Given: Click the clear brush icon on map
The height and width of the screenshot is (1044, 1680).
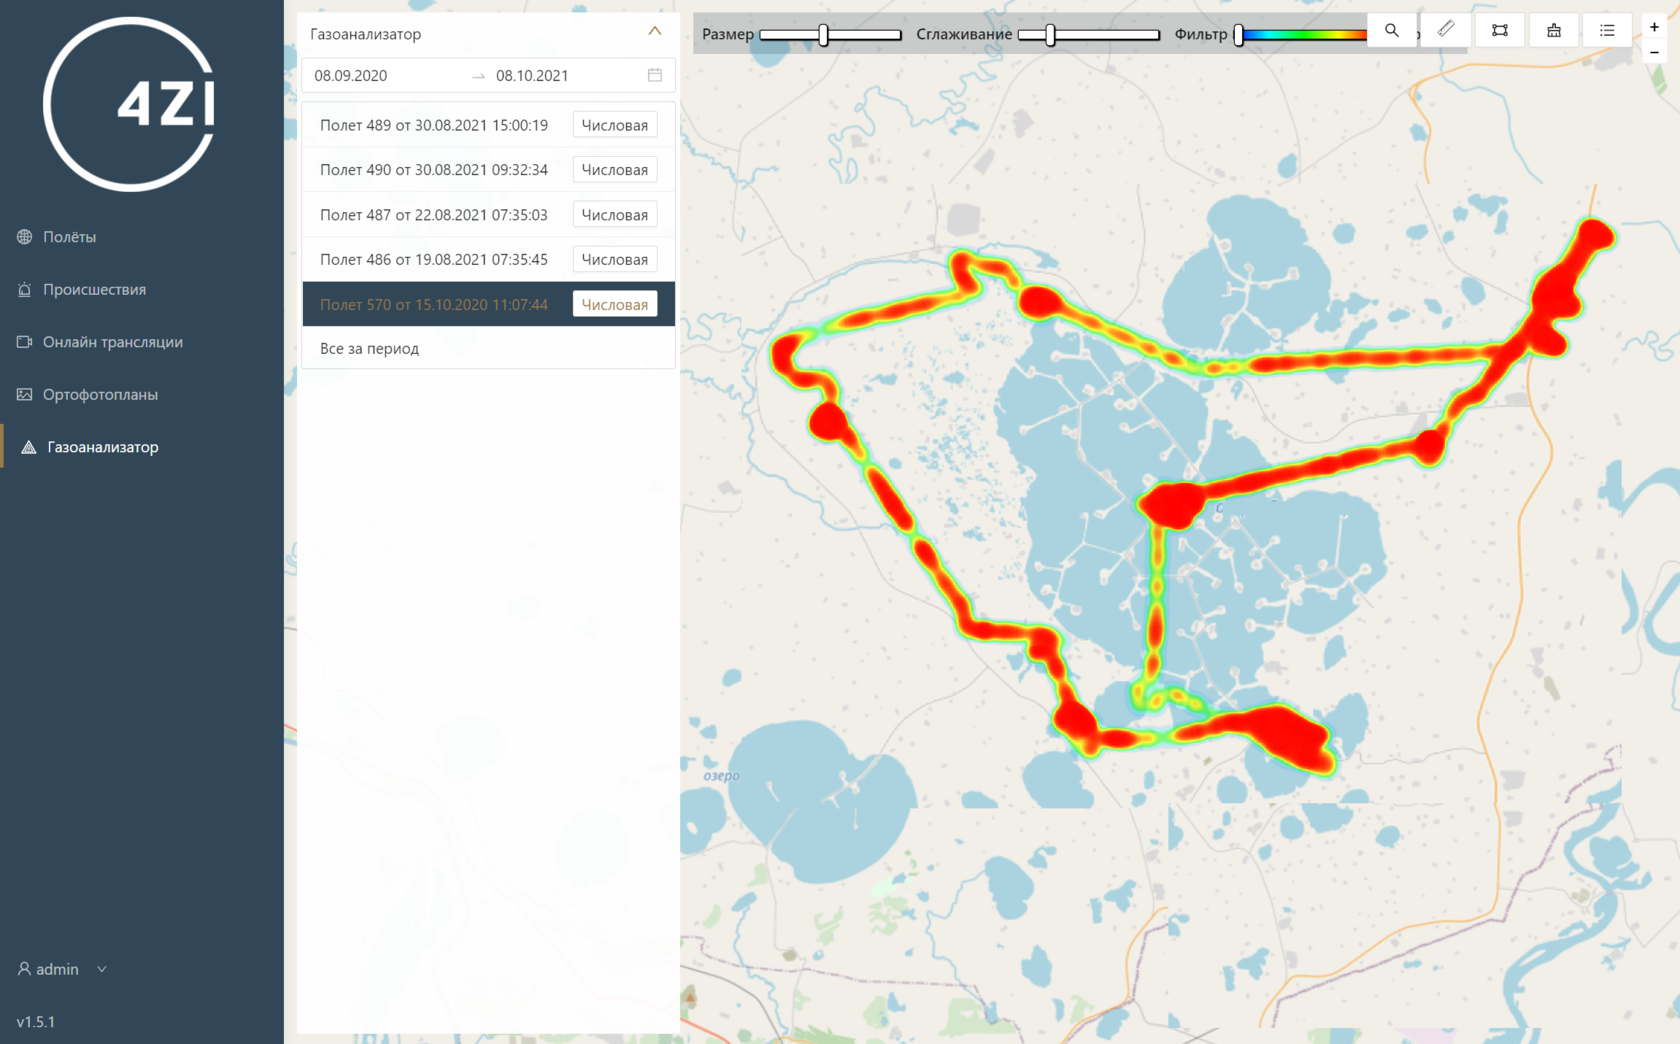Looking at the screenshot, I should [x=1553, y=31].
